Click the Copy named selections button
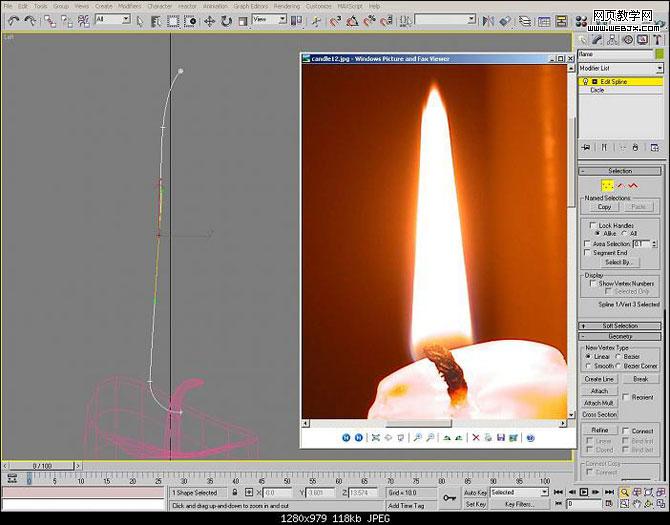670x525 pixels. [x=604, y=207]
